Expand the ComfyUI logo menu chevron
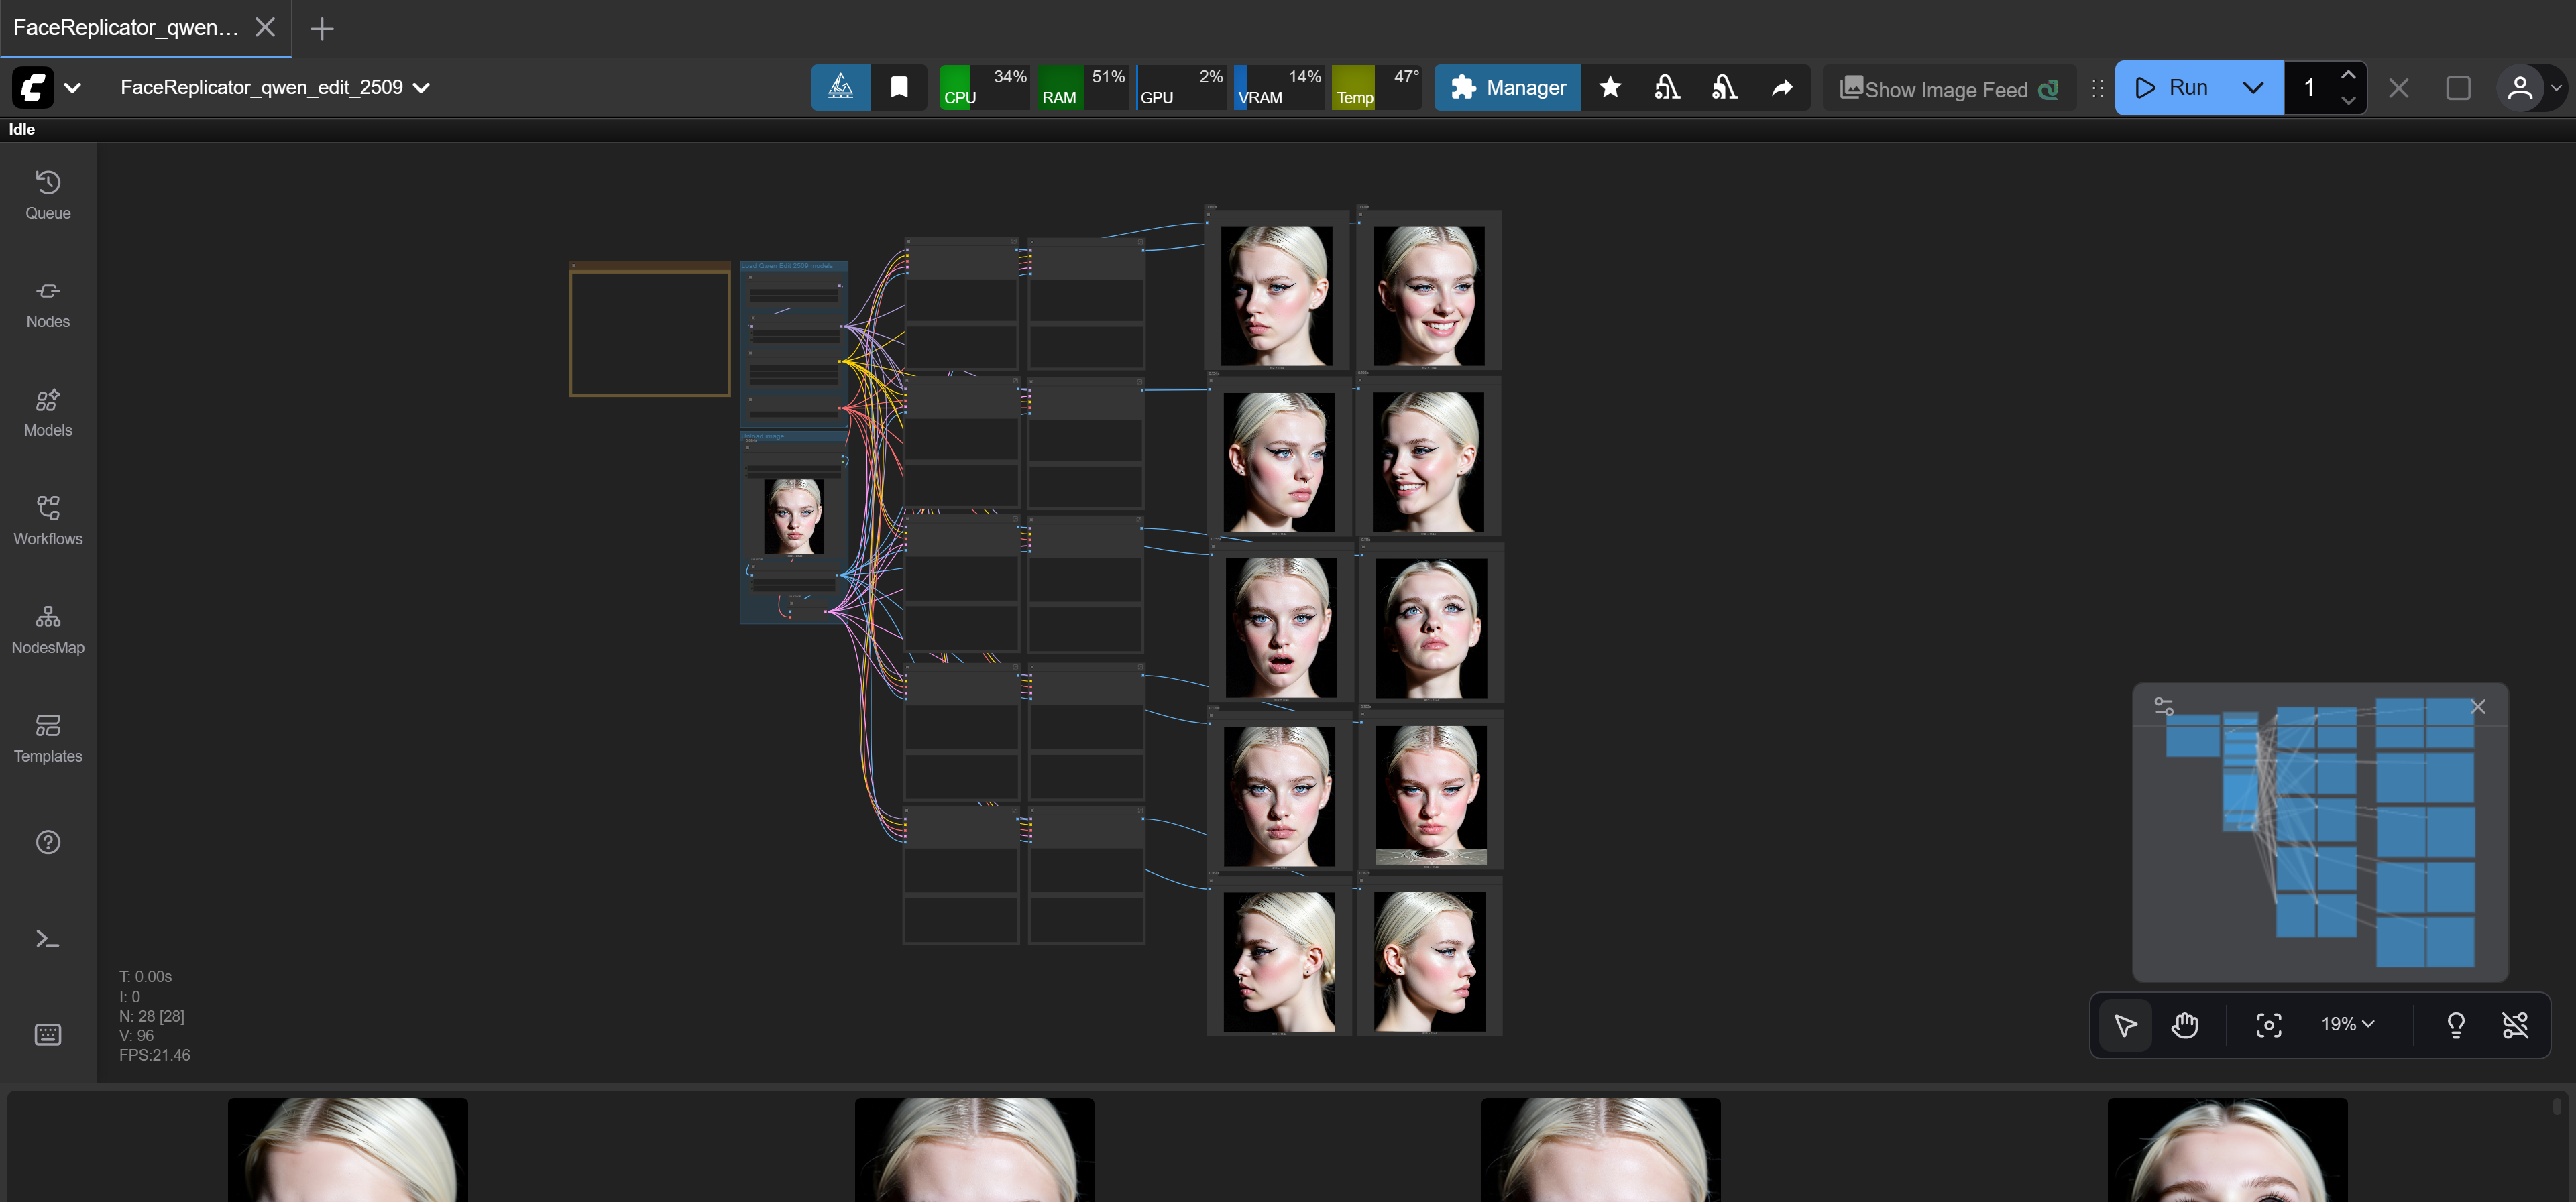2576x1202 pixels. tap(72, 88)
